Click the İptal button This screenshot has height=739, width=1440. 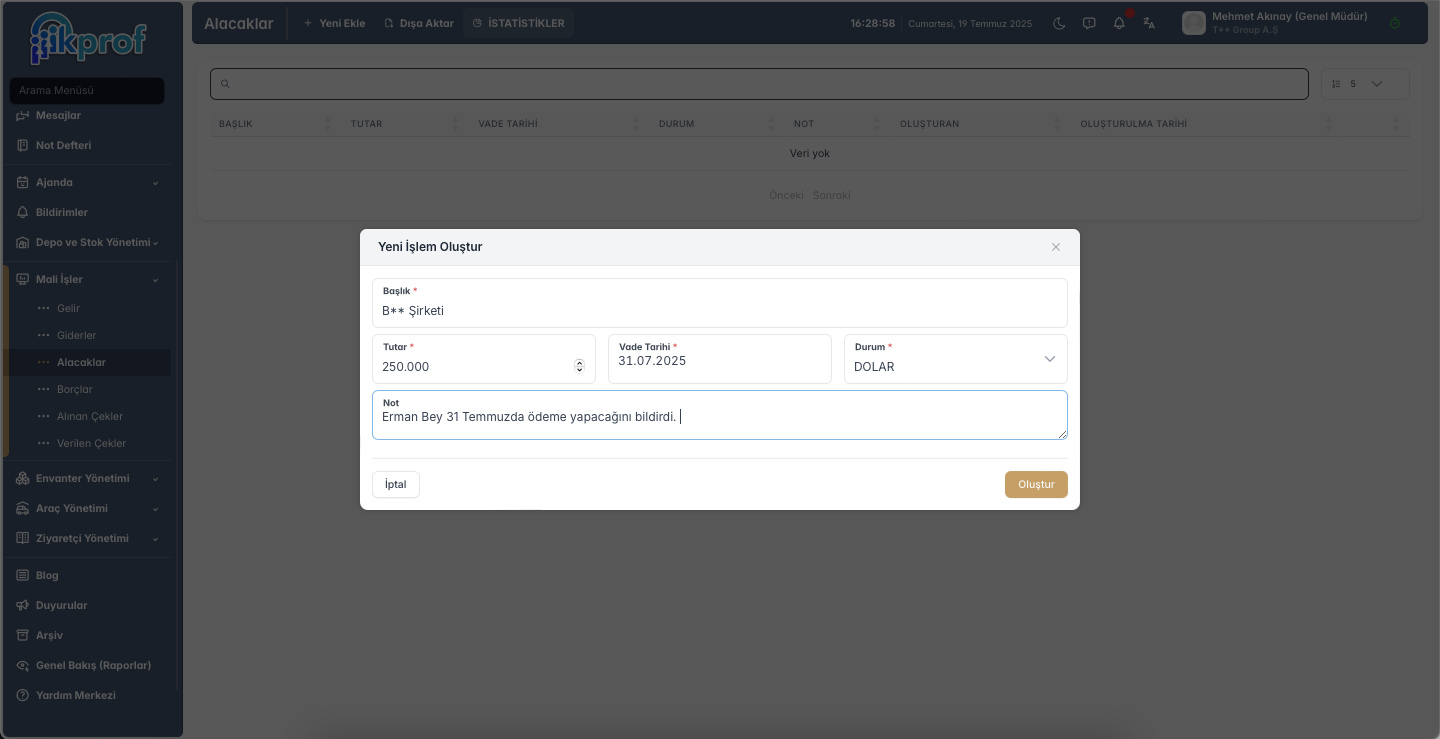point(396,484)
